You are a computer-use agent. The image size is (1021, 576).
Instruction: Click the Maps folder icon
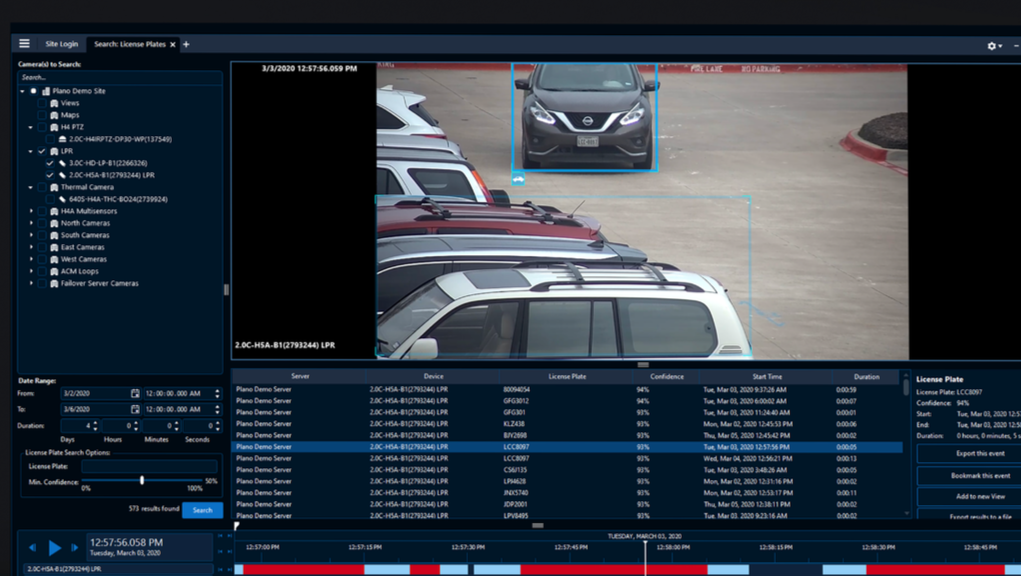click(55, 115)
